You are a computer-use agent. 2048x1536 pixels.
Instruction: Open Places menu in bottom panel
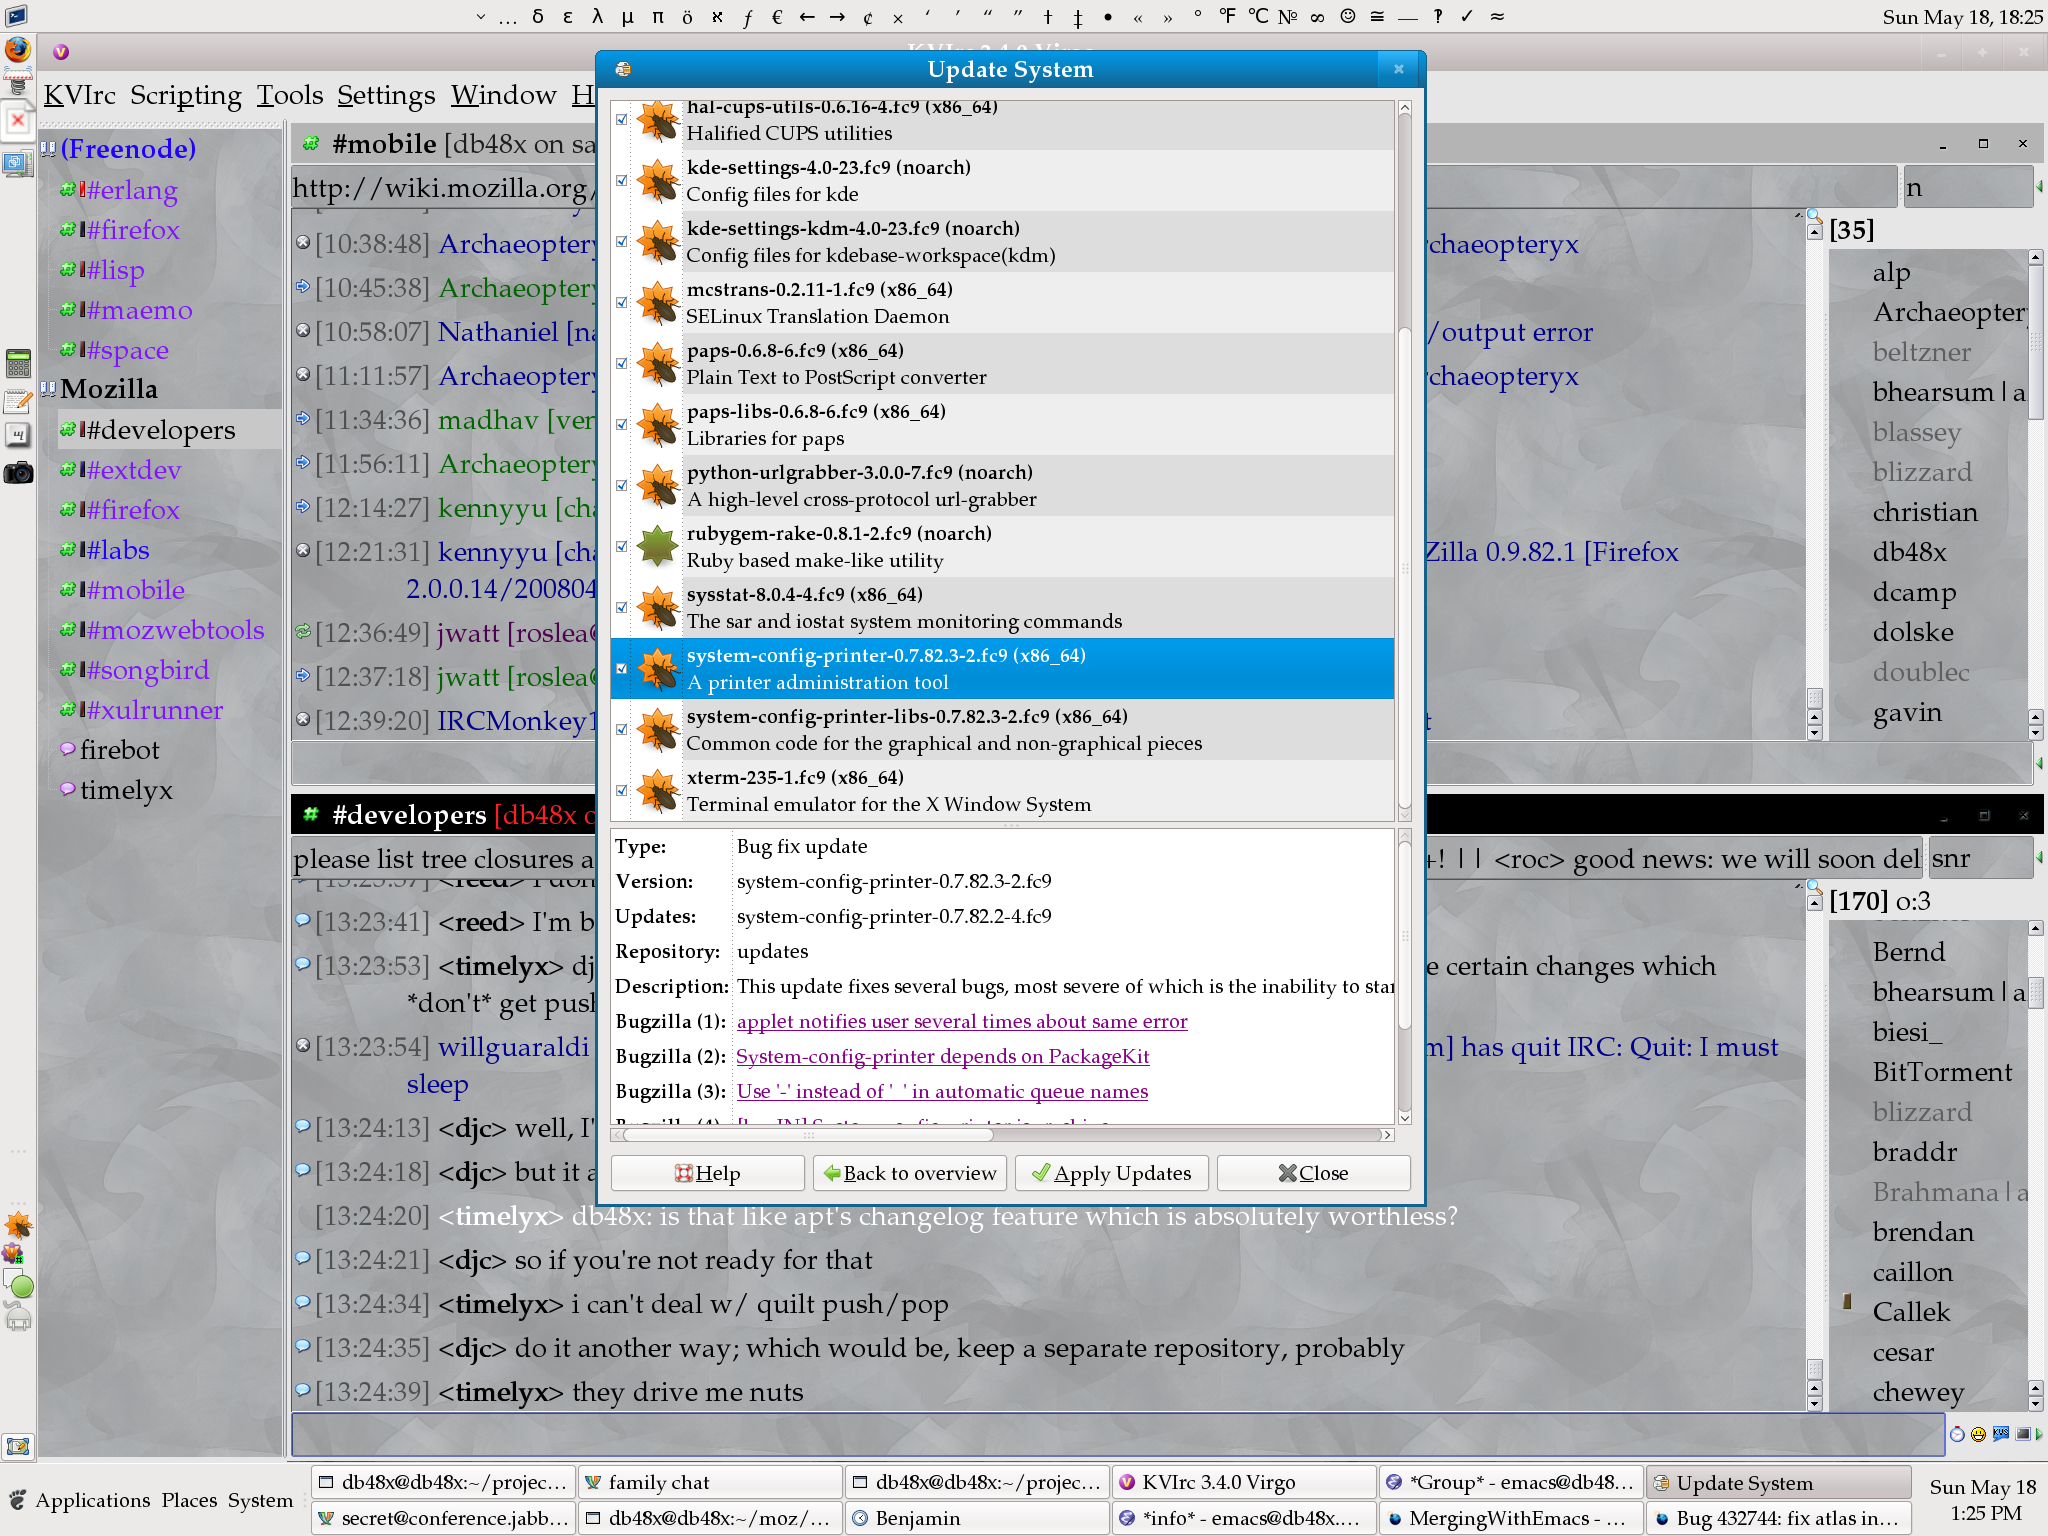(x=189, y=1500)
